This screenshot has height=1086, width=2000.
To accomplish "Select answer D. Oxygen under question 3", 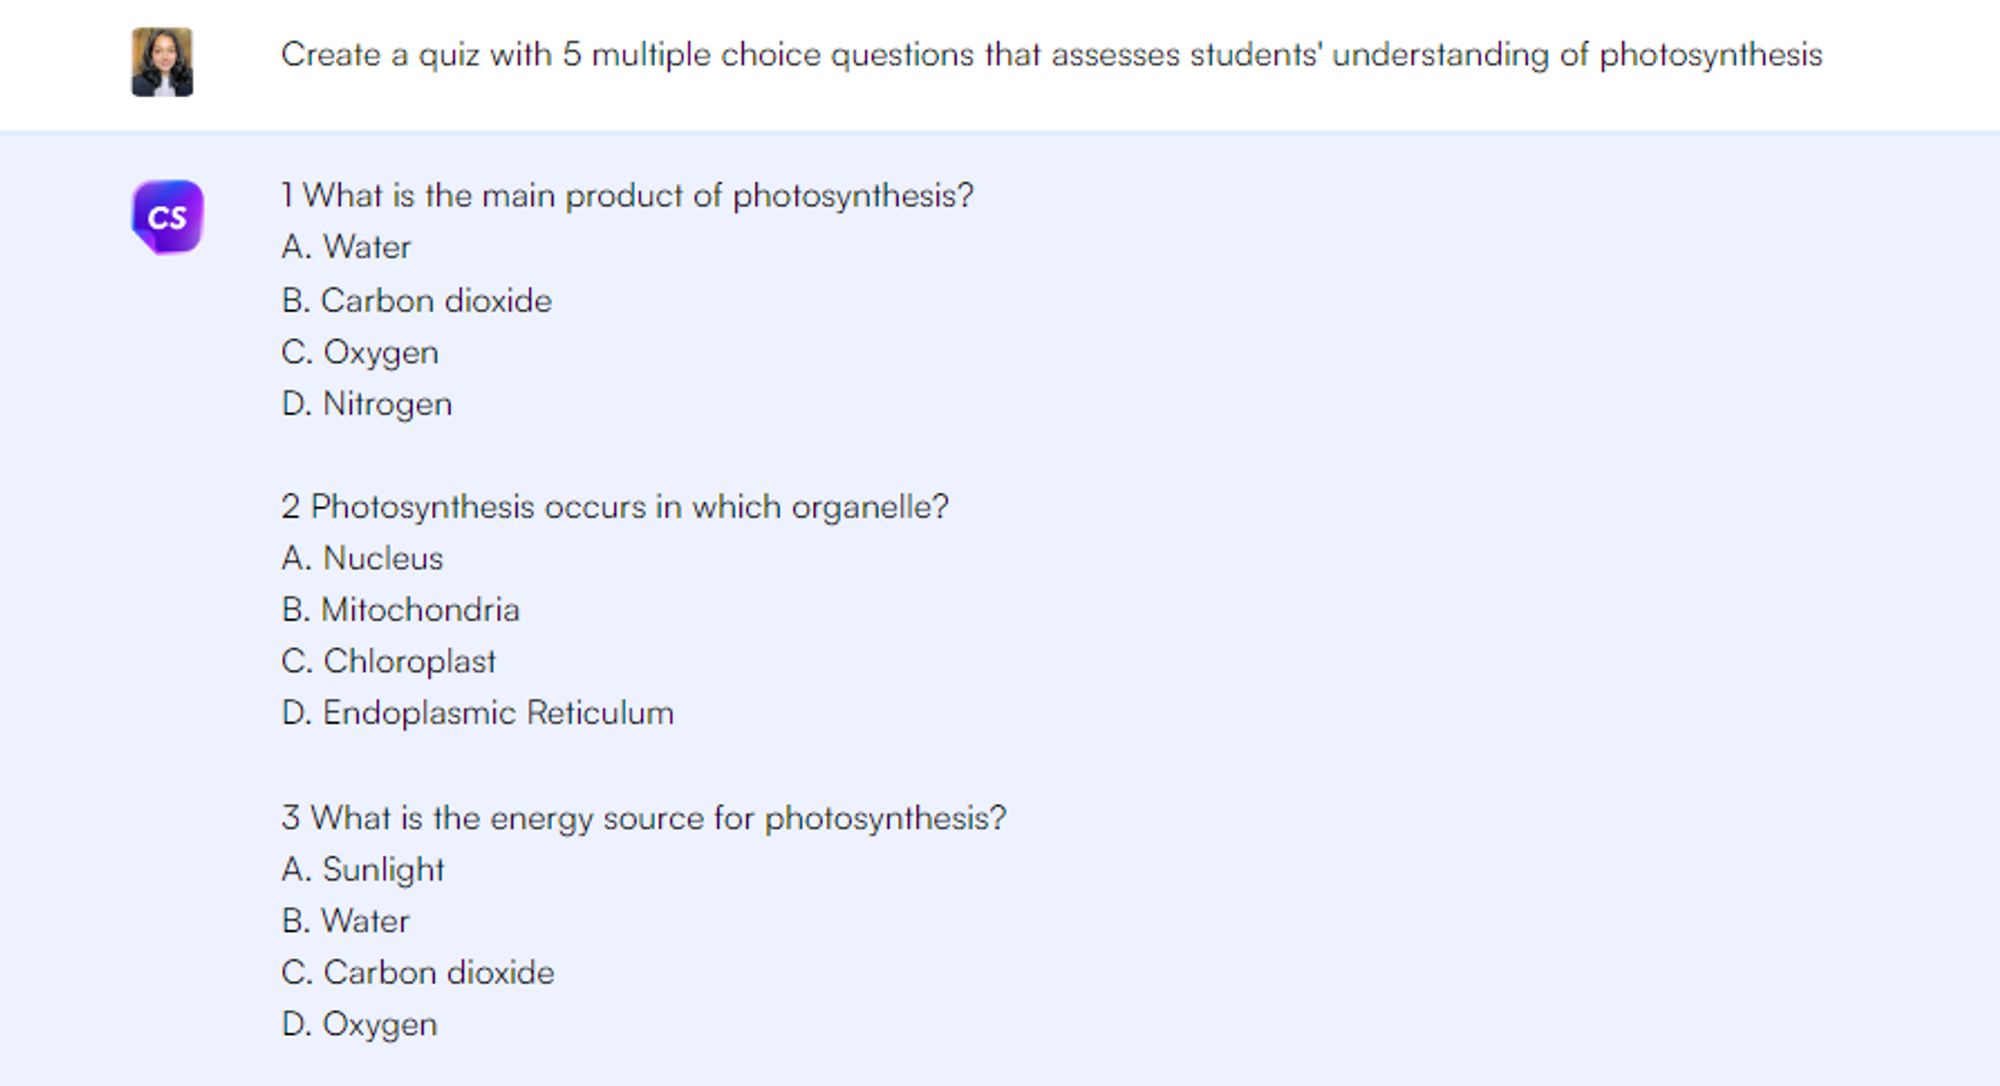I will coord(359,1024).
